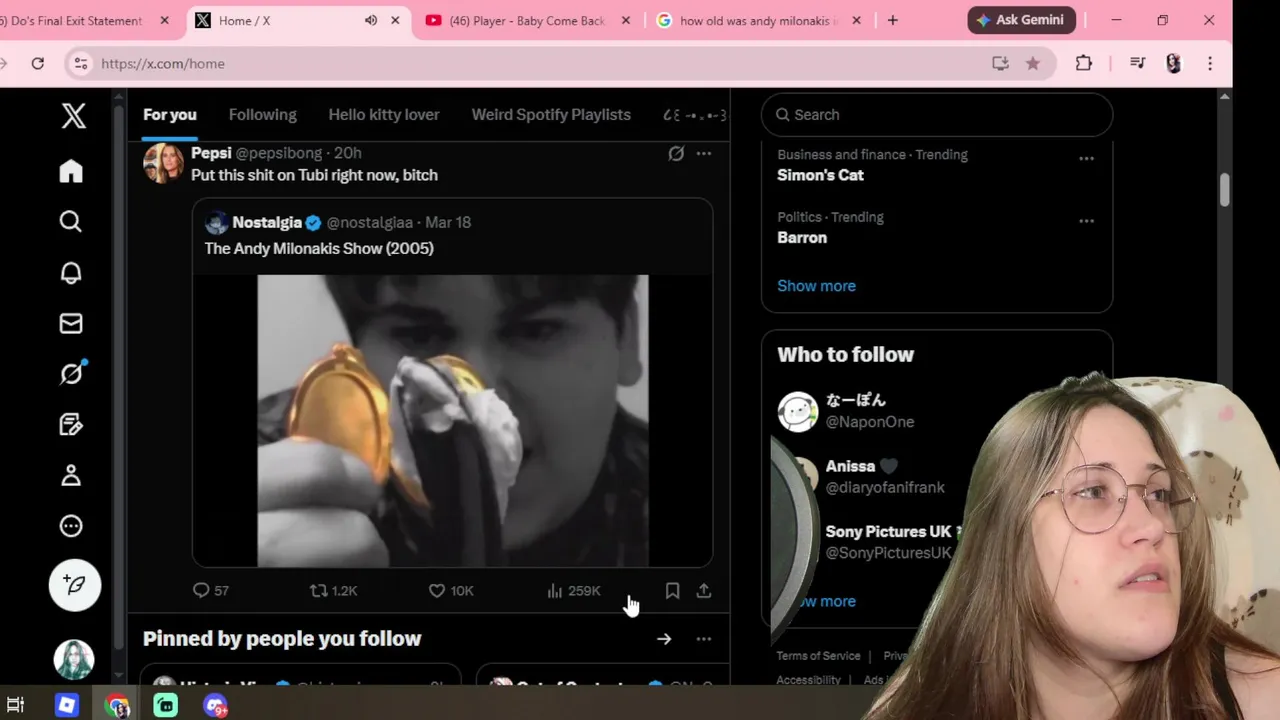Open a new browser tab
The image size is (1280, 720).
click(893, 20)
